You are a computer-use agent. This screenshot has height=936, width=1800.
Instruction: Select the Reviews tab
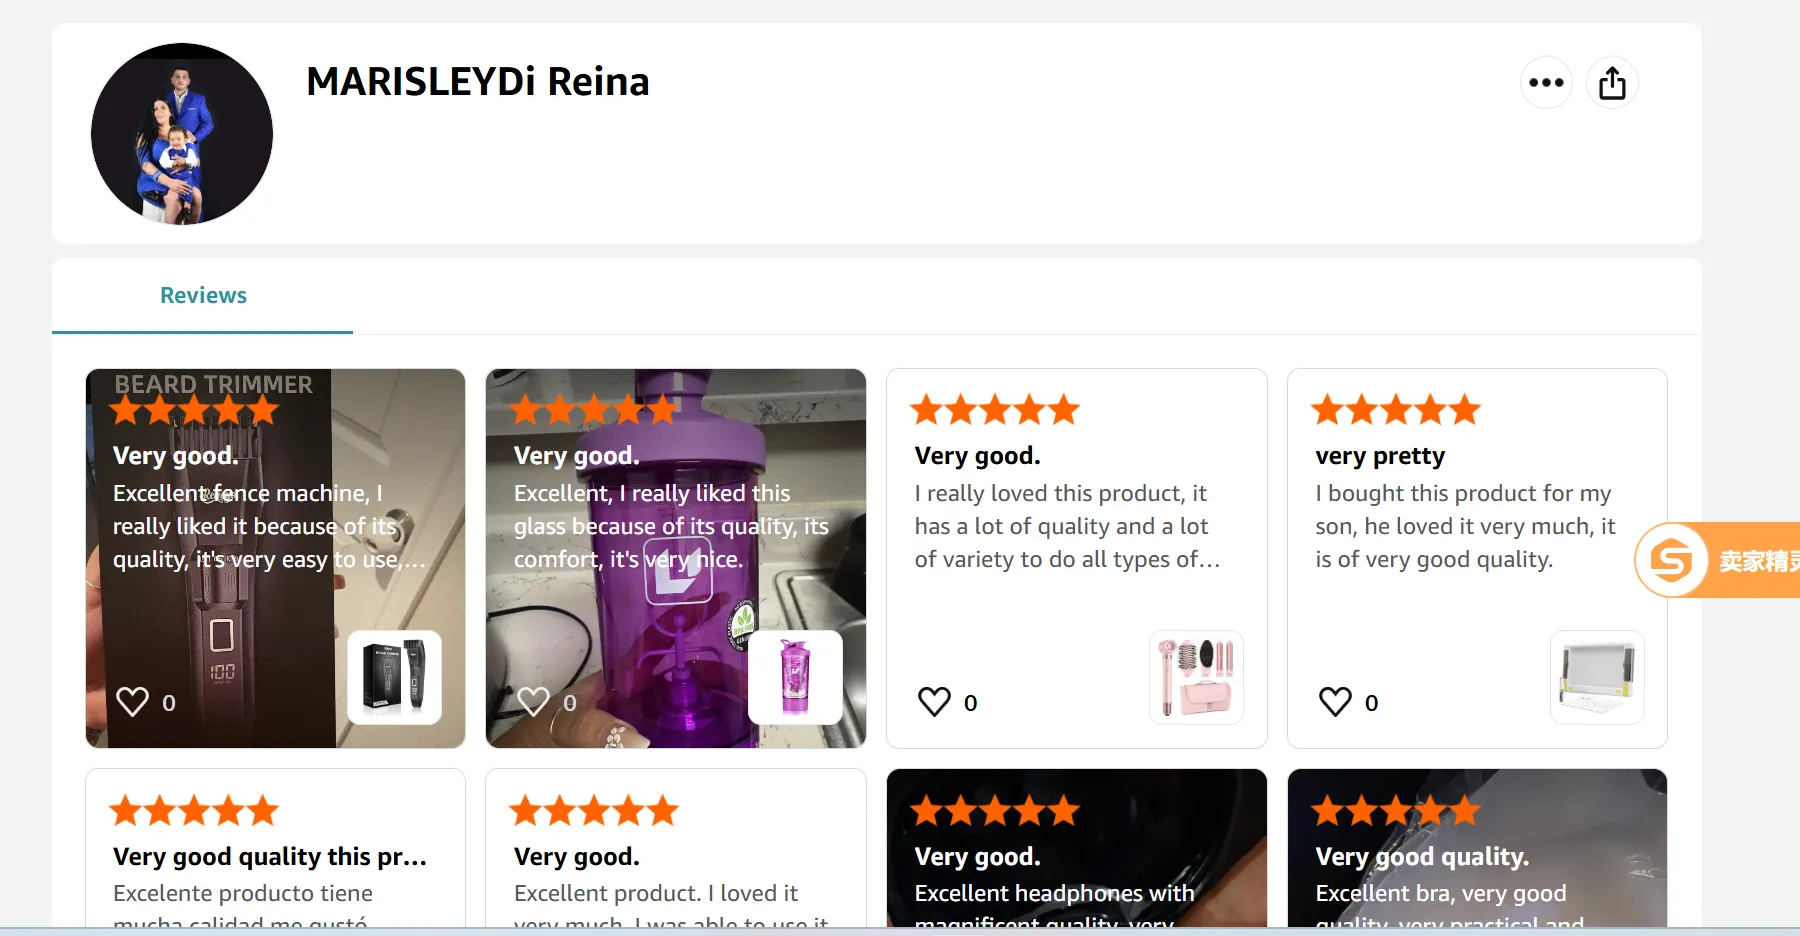click(x=203, y=296)
